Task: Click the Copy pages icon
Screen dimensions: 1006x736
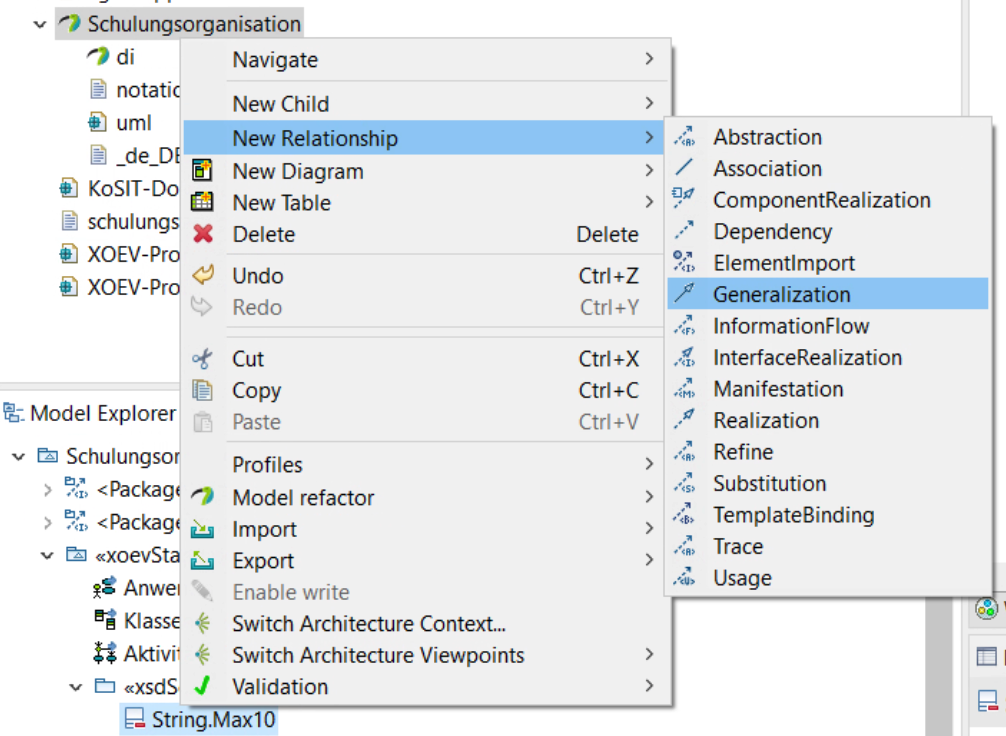Action: click(202, 389)
